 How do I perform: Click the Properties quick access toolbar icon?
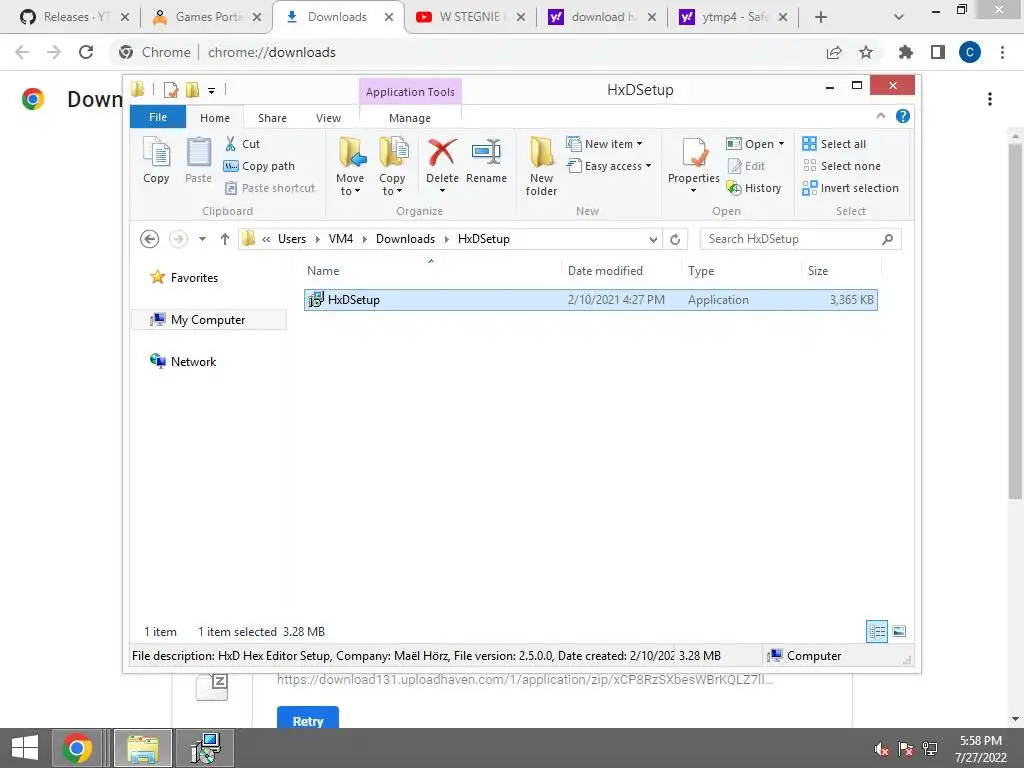[x=170, y=89]
